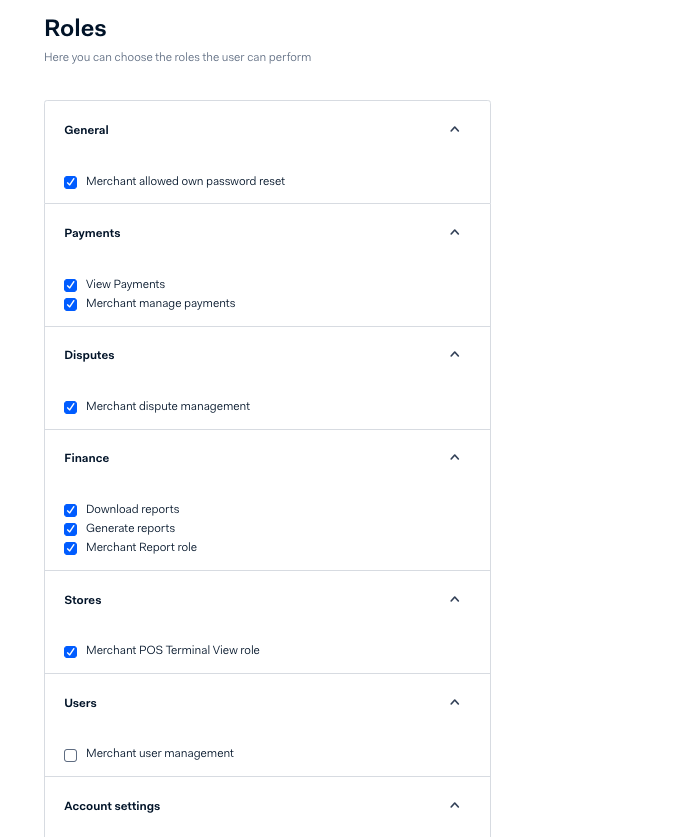
Task: Toggle the Download reports checkbox
Action: point(71,510)
